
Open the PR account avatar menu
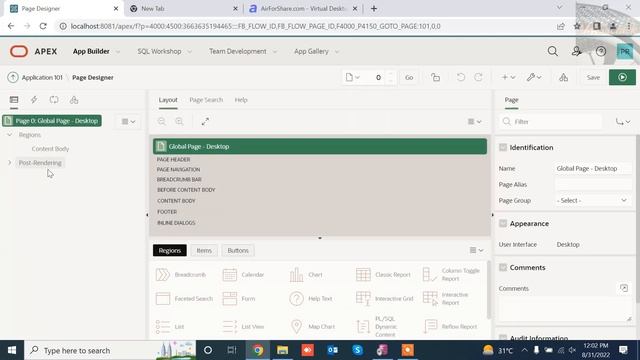coord(624,51)
